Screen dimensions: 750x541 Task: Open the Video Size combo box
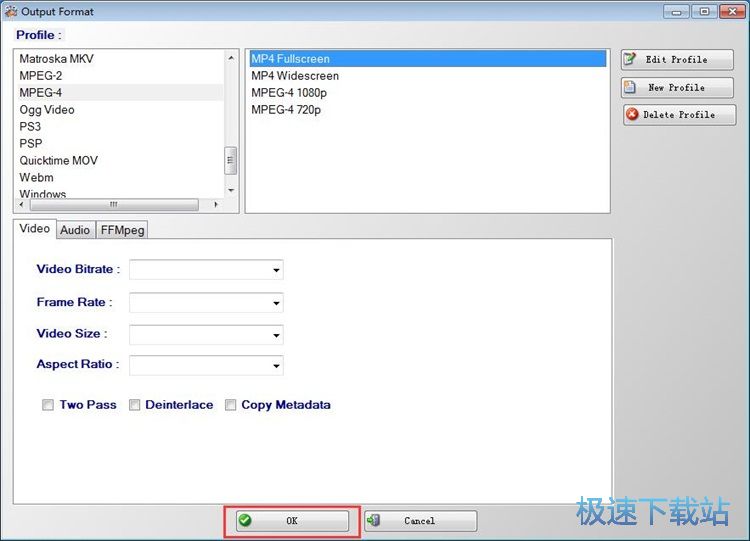pos(276,335)
